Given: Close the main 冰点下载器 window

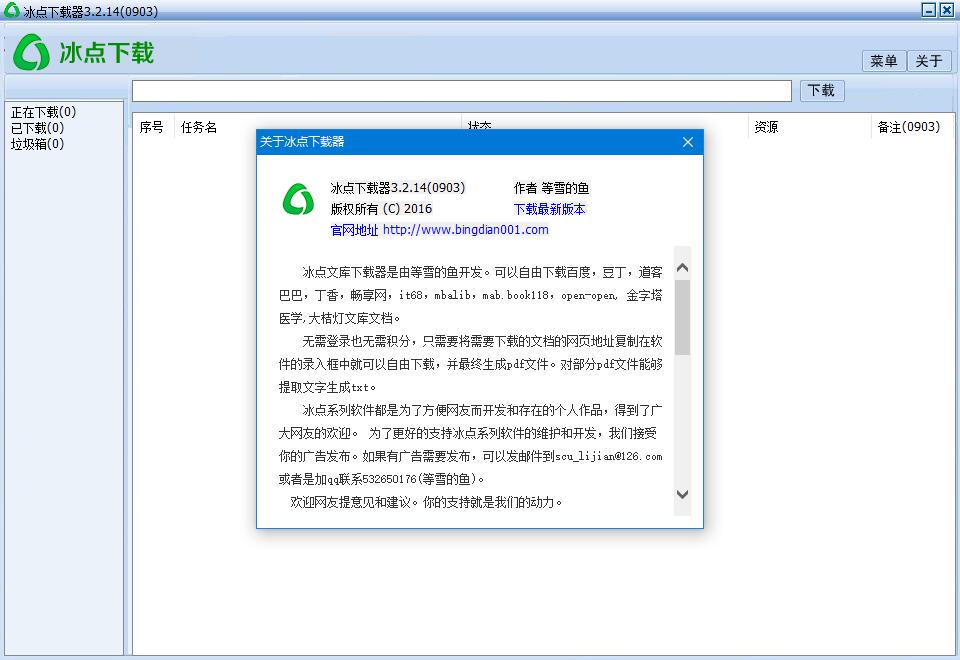Looking at the screenshot, I should point(948,10).
